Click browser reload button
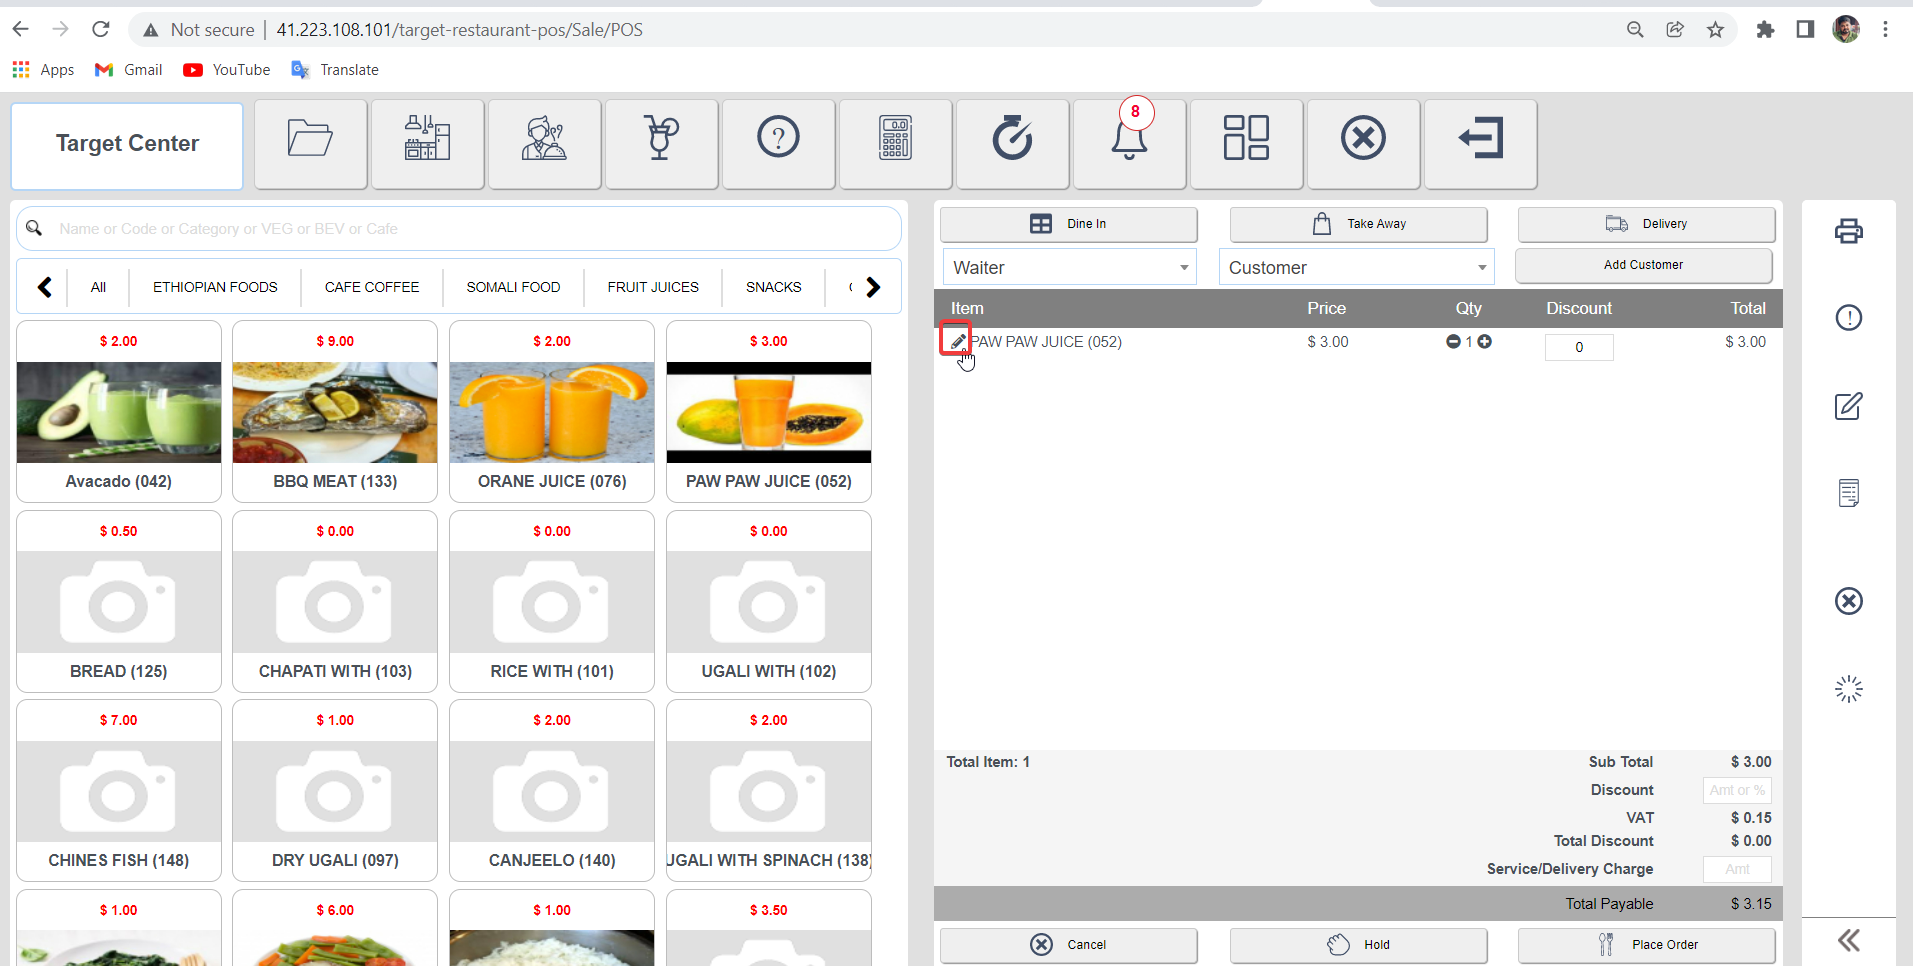Screen dimensions: 1913x966 [x=100, y=29]
